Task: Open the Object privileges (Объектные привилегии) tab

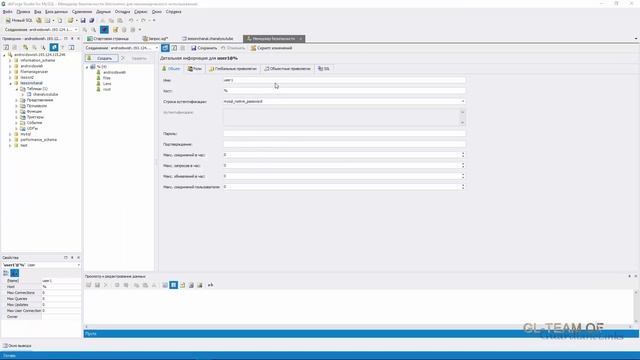Action: (287, 69)
